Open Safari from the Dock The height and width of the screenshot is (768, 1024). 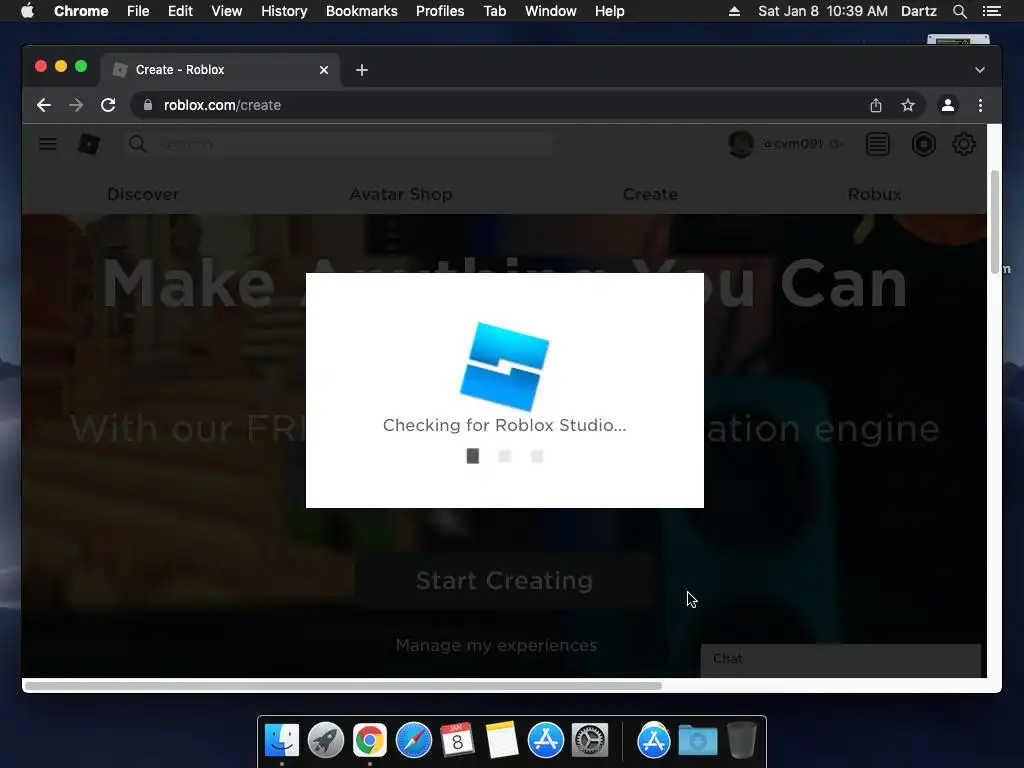413,741
